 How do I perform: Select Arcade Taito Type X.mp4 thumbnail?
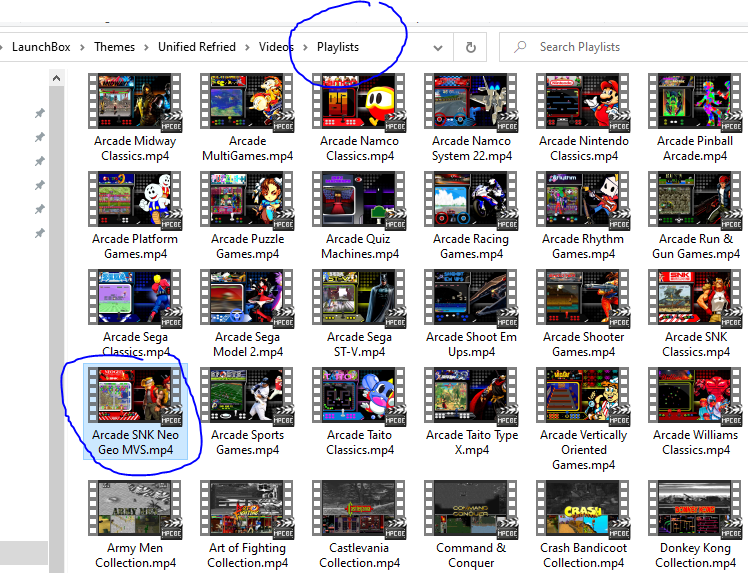click(x=471, y=395)
